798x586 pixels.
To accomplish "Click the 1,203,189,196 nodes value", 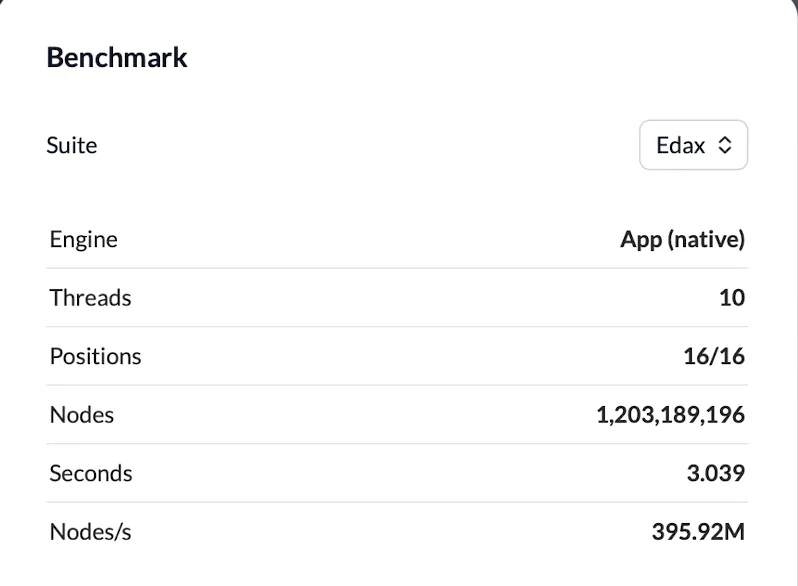I will point(671,415).
